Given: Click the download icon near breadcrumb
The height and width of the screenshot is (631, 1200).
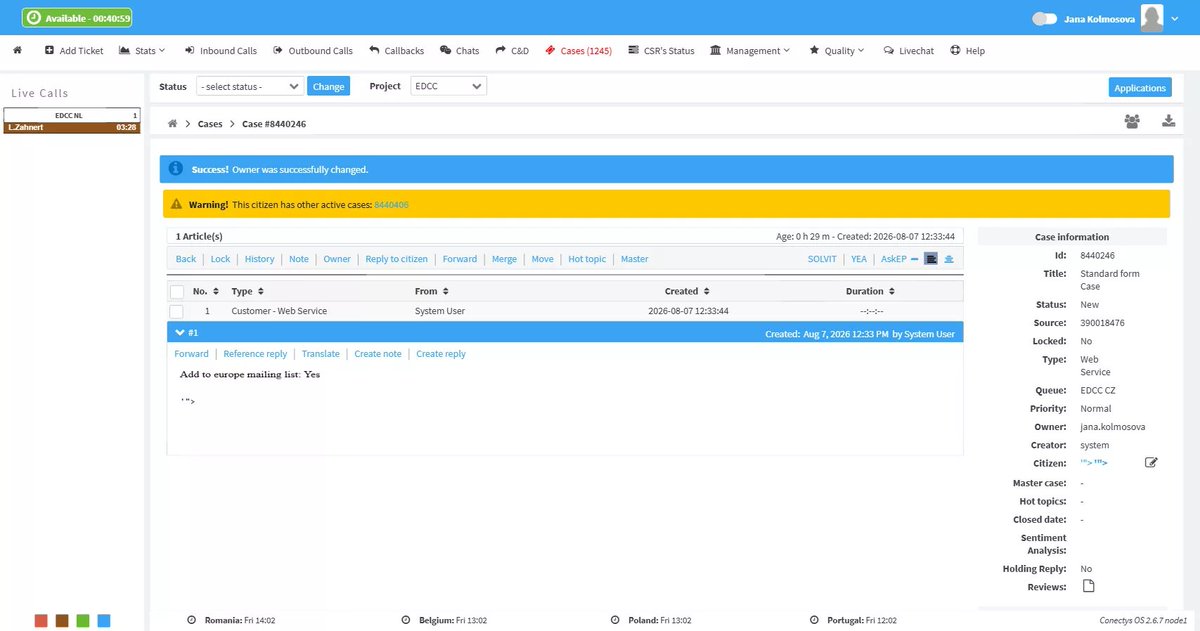Looking at the screenshot, I should tap(1168, 121).
